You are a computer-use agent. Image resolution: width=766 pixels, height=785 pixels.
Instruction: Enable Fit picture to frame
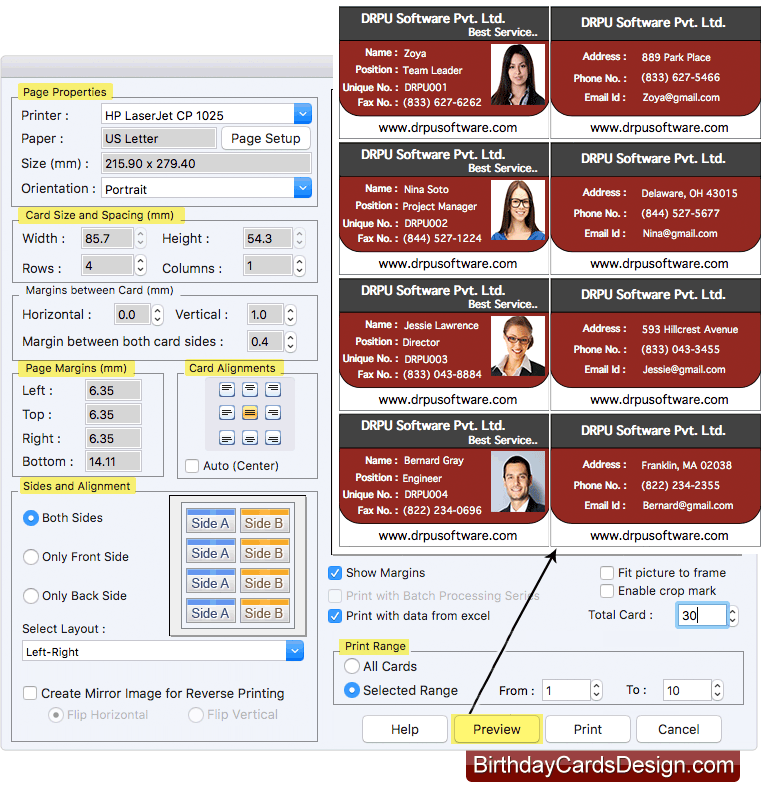point(607,573)
